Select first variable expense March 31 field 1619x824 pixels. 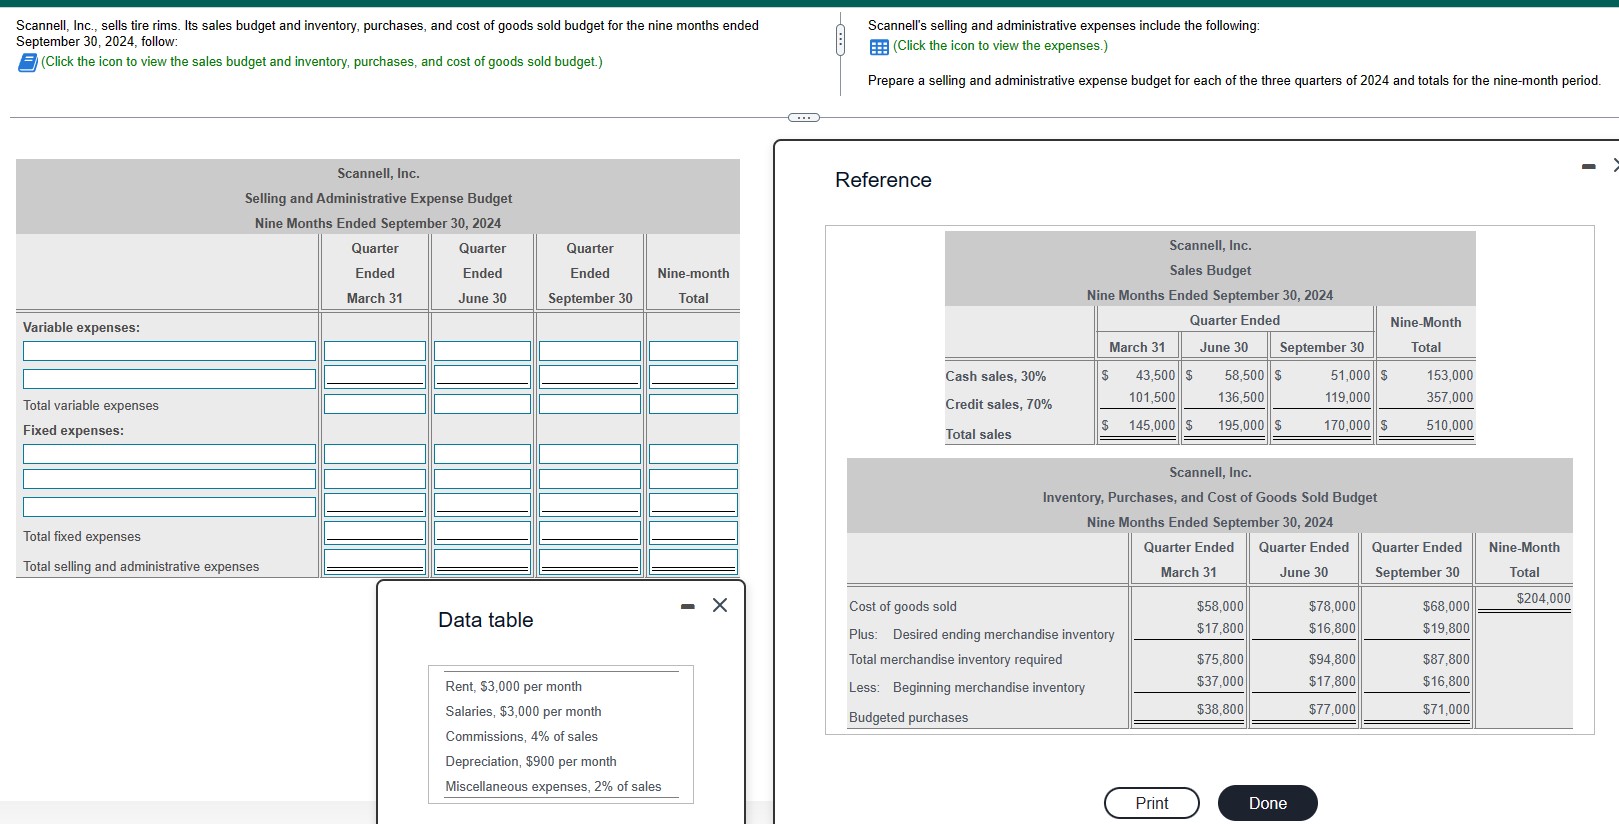click(x=375, y=351)
